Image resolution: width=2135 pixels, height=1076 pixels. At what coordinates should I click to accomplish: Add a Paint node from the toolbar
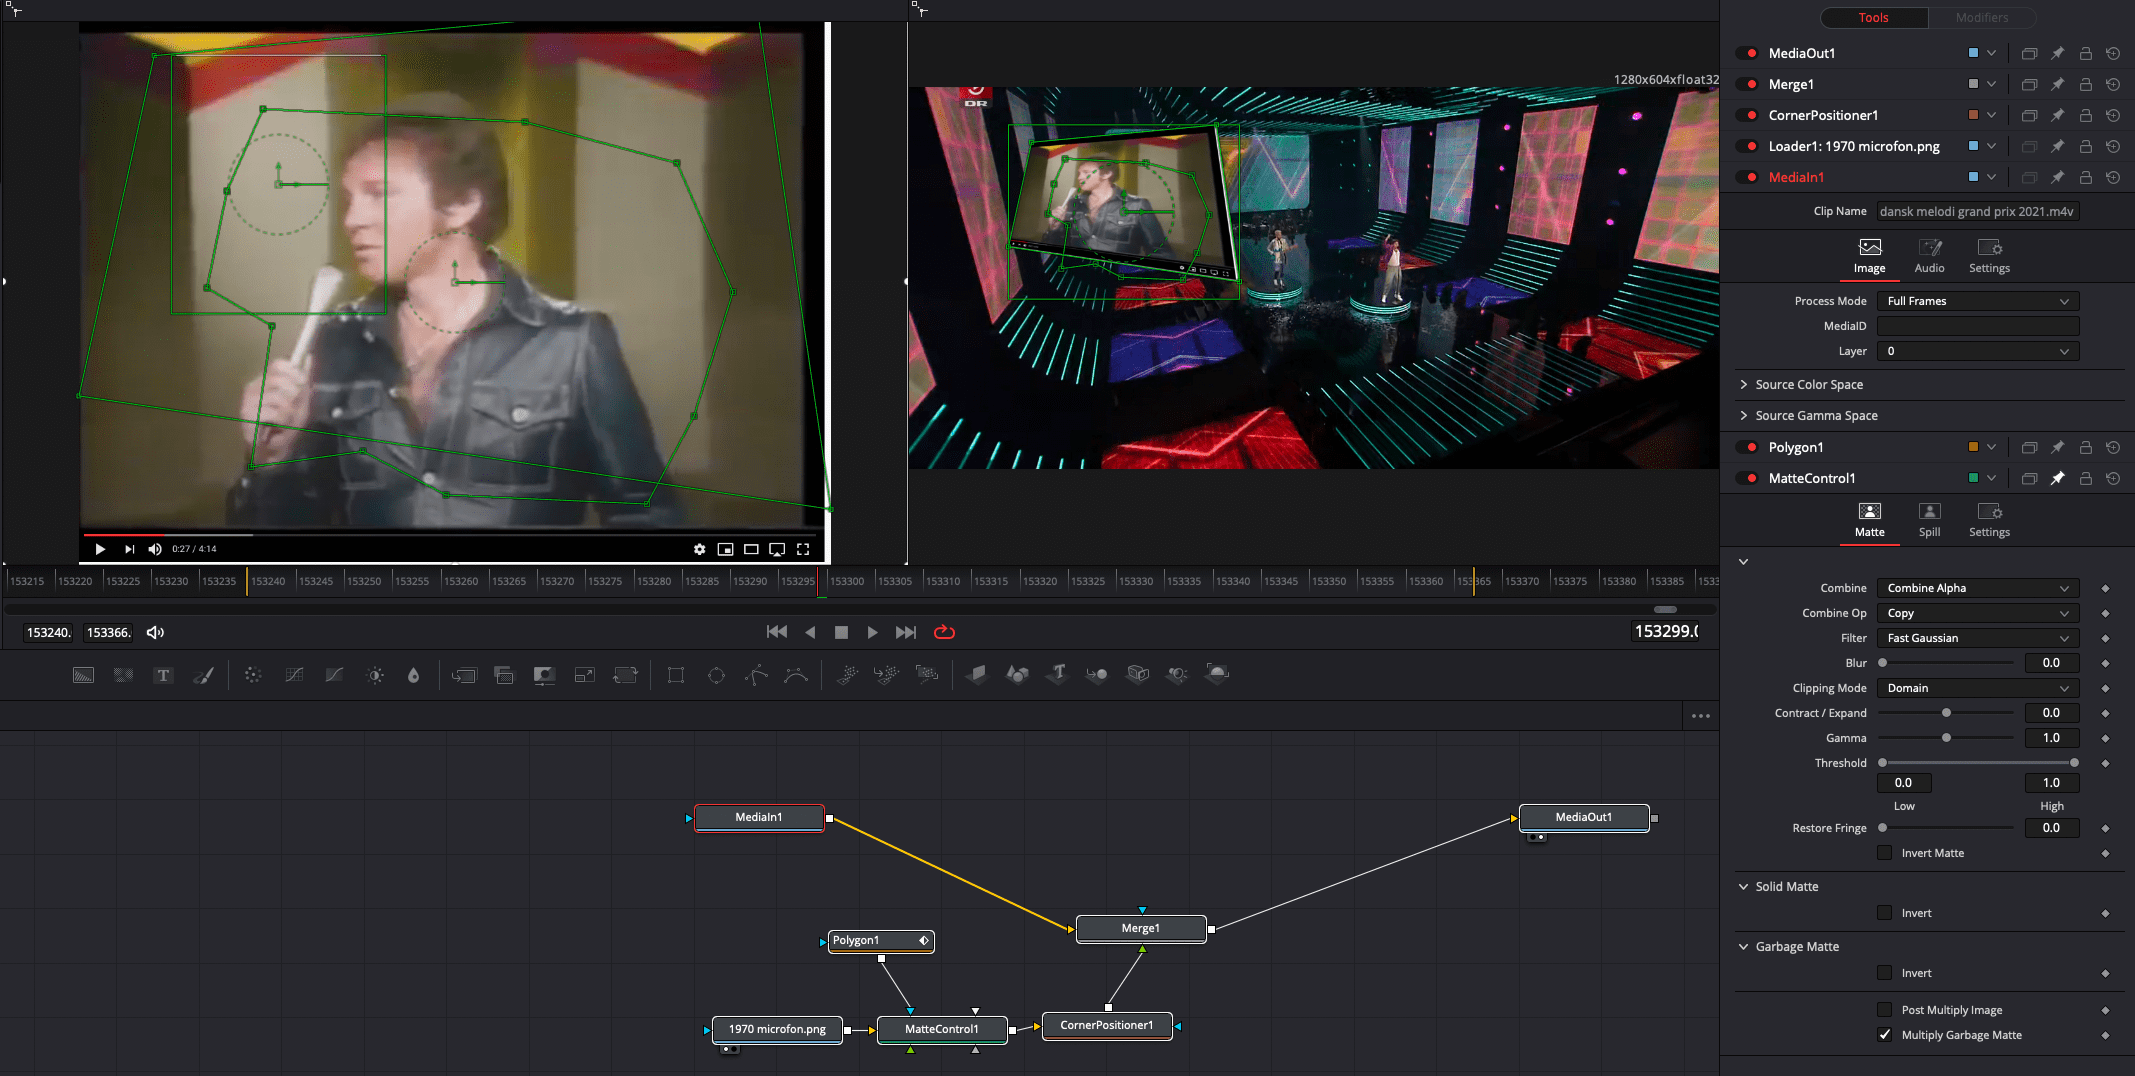203,675
